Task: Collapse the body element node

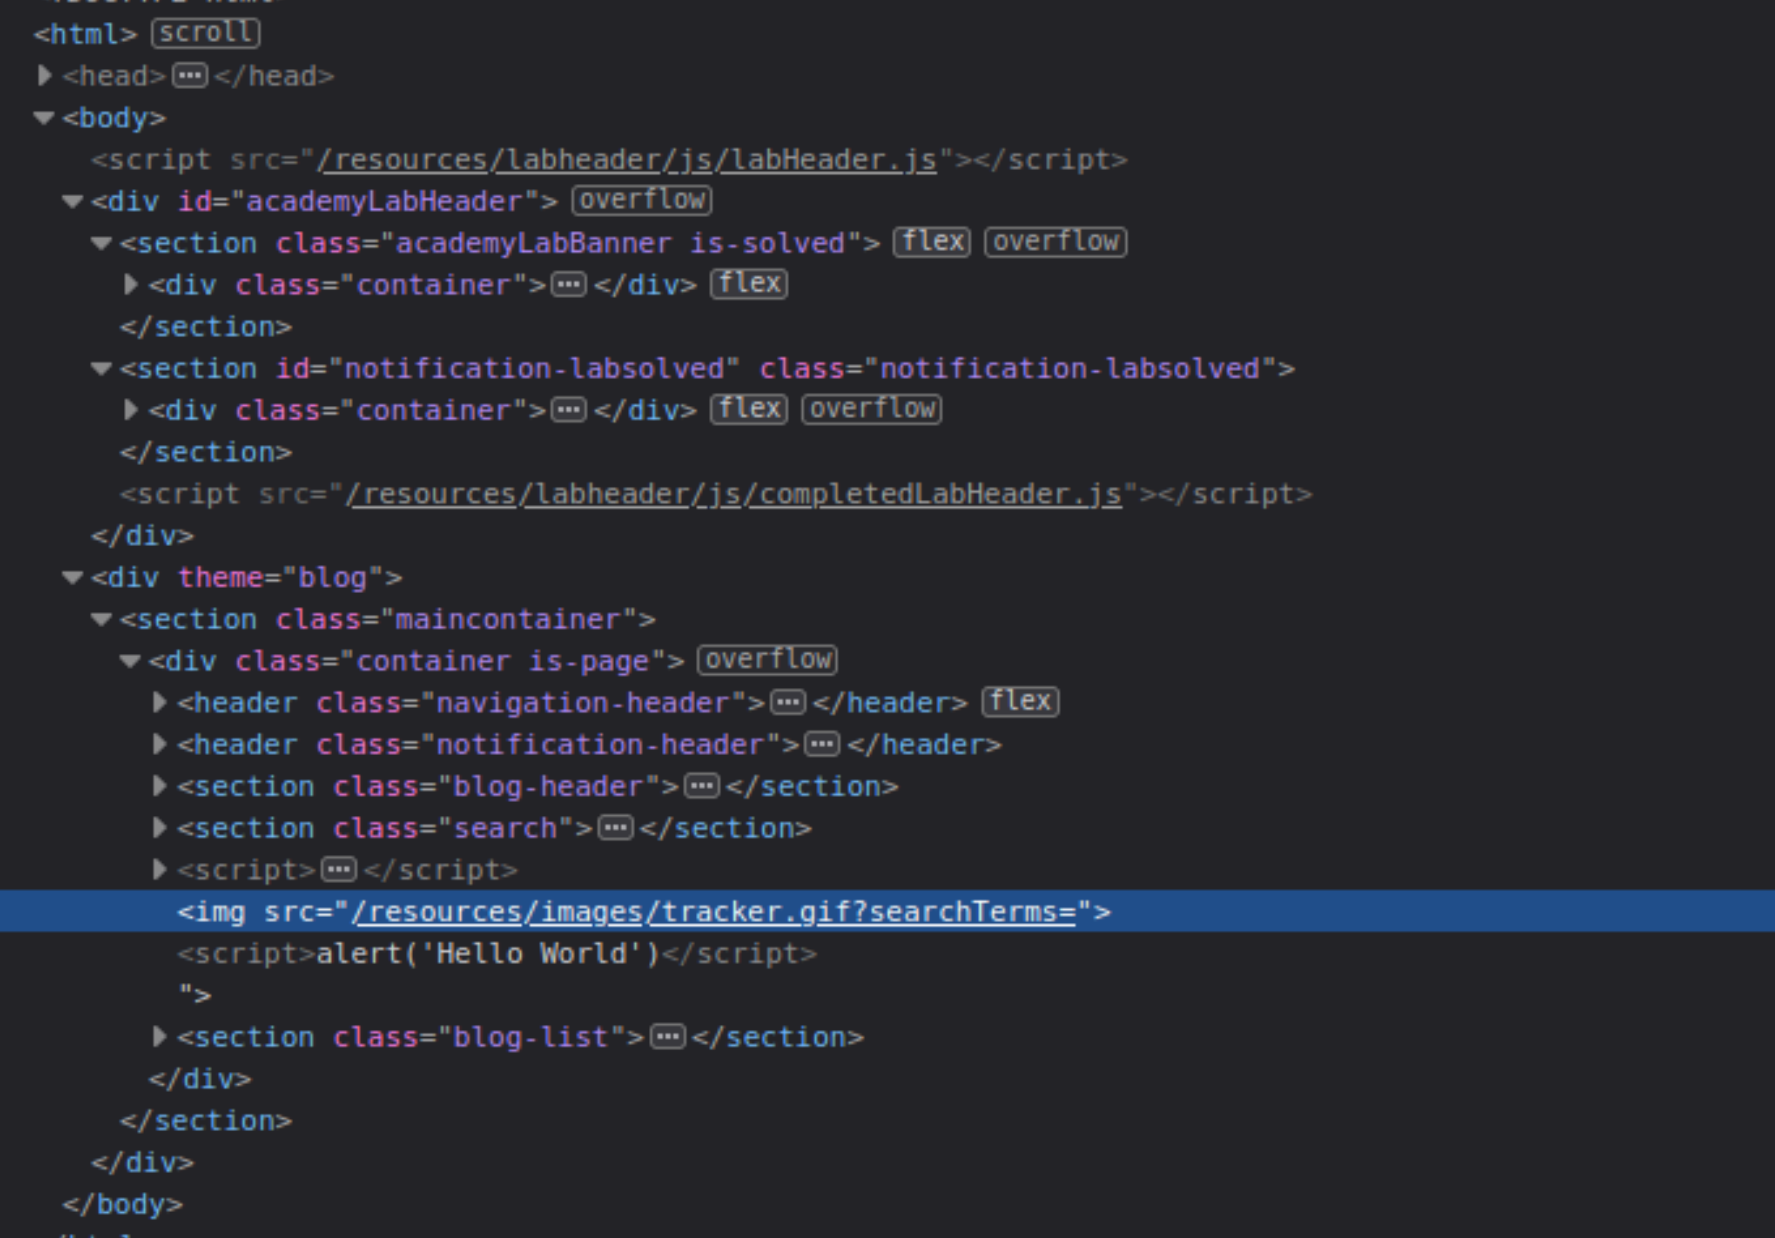Action: [x=44, y=118]
